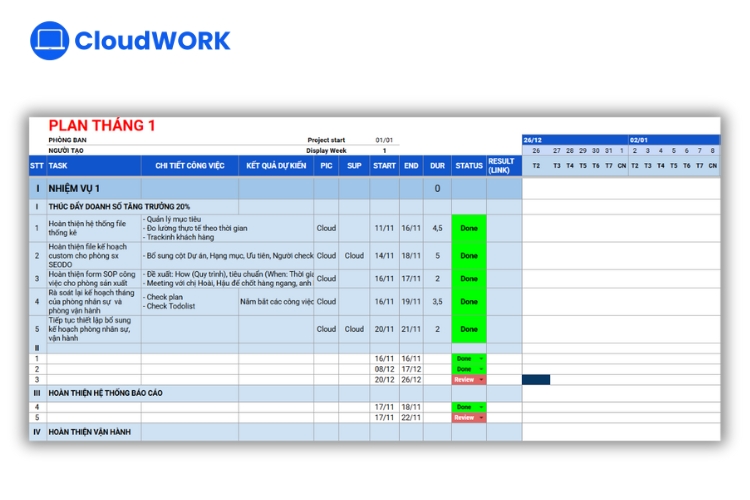Select the NHIỆM VỤ 1 section row

click(76, 188)
